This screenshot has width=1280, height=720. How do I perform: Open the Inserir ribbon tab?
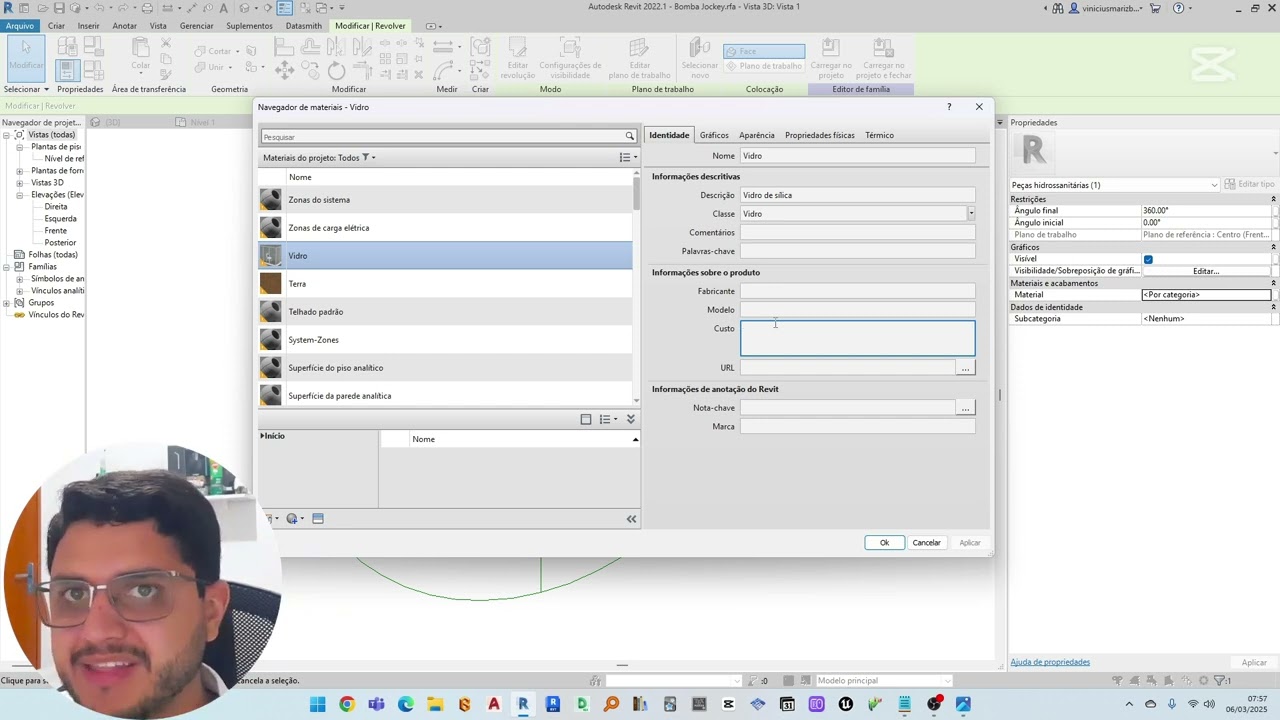[x=88, y=26]
